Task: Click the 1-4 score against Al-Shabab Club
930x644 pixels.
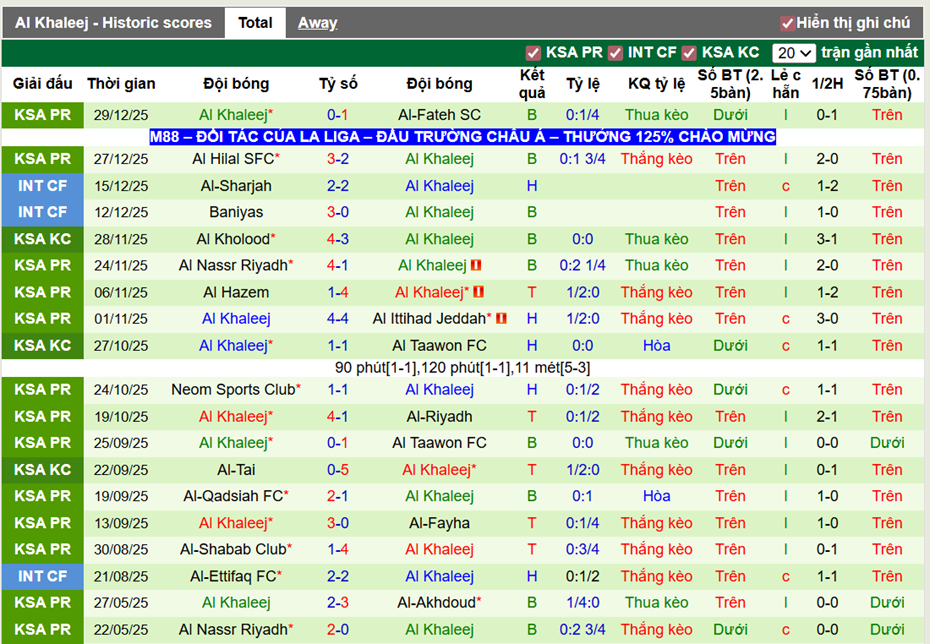Action: (x=337, y=549)
